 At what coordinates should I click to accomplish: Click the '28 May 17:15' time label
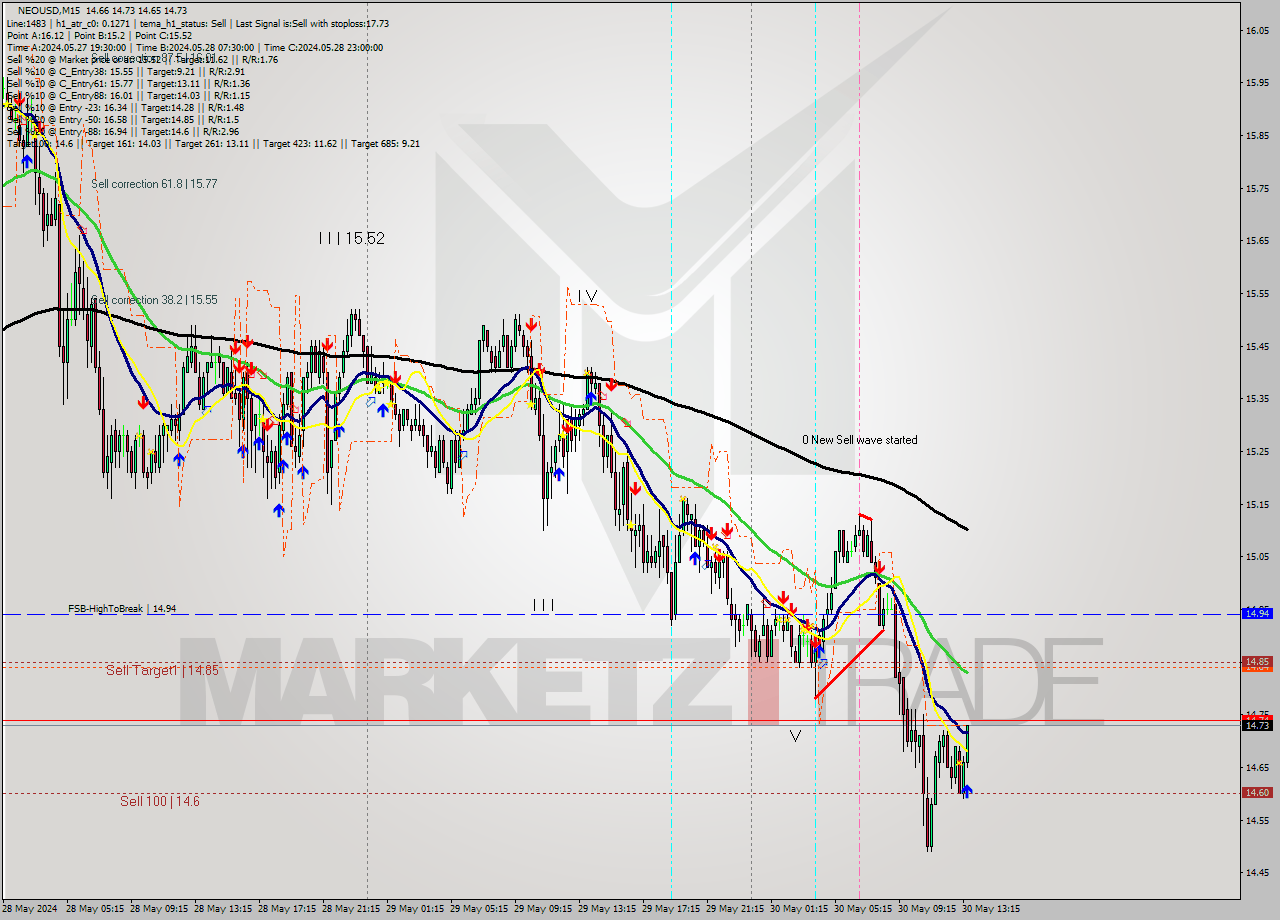click(288, 909)
